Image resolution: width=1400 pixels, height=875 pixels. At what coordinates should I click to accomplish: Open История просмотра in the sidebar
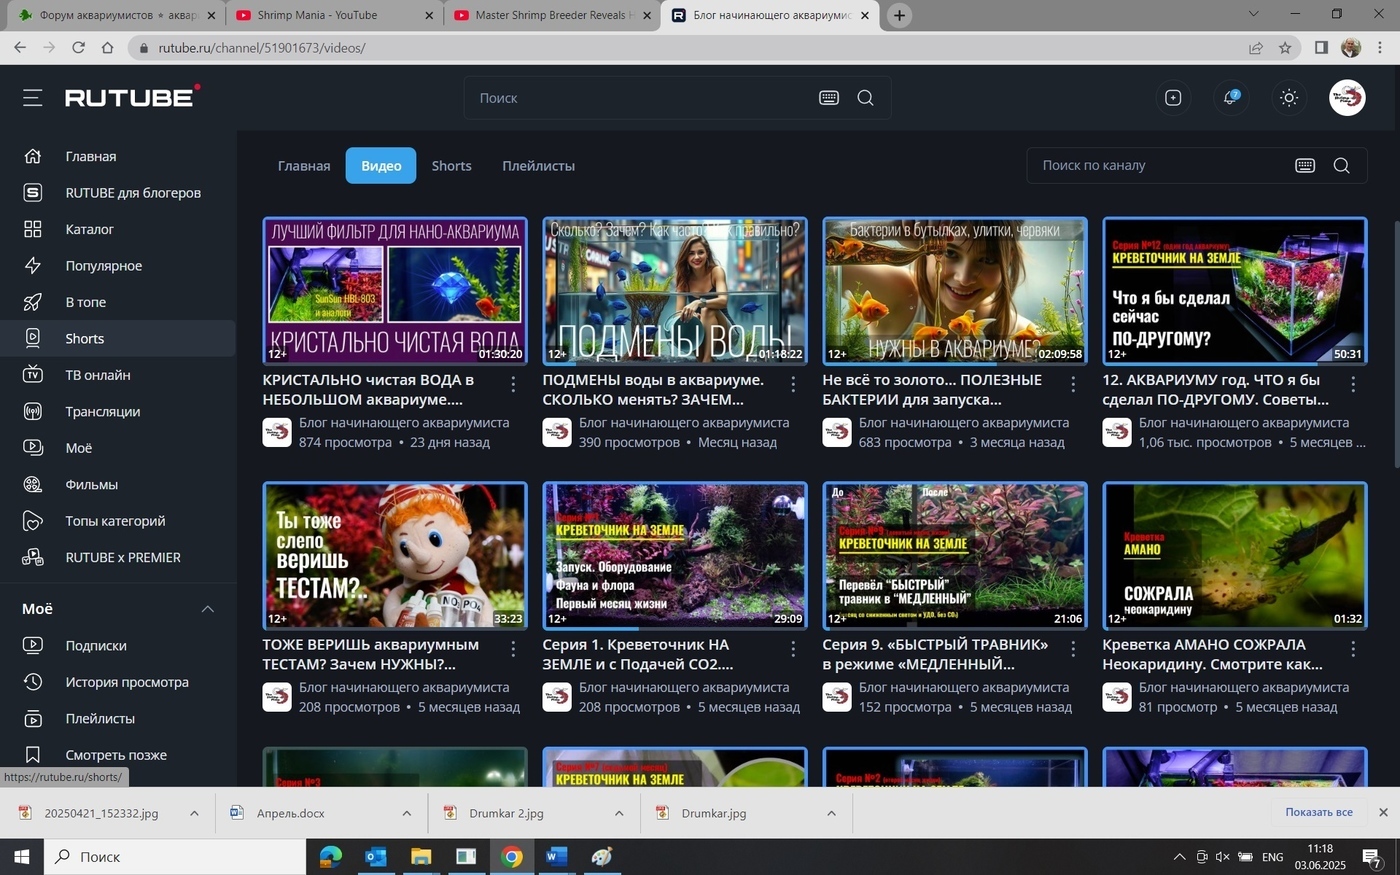[118, 682]
